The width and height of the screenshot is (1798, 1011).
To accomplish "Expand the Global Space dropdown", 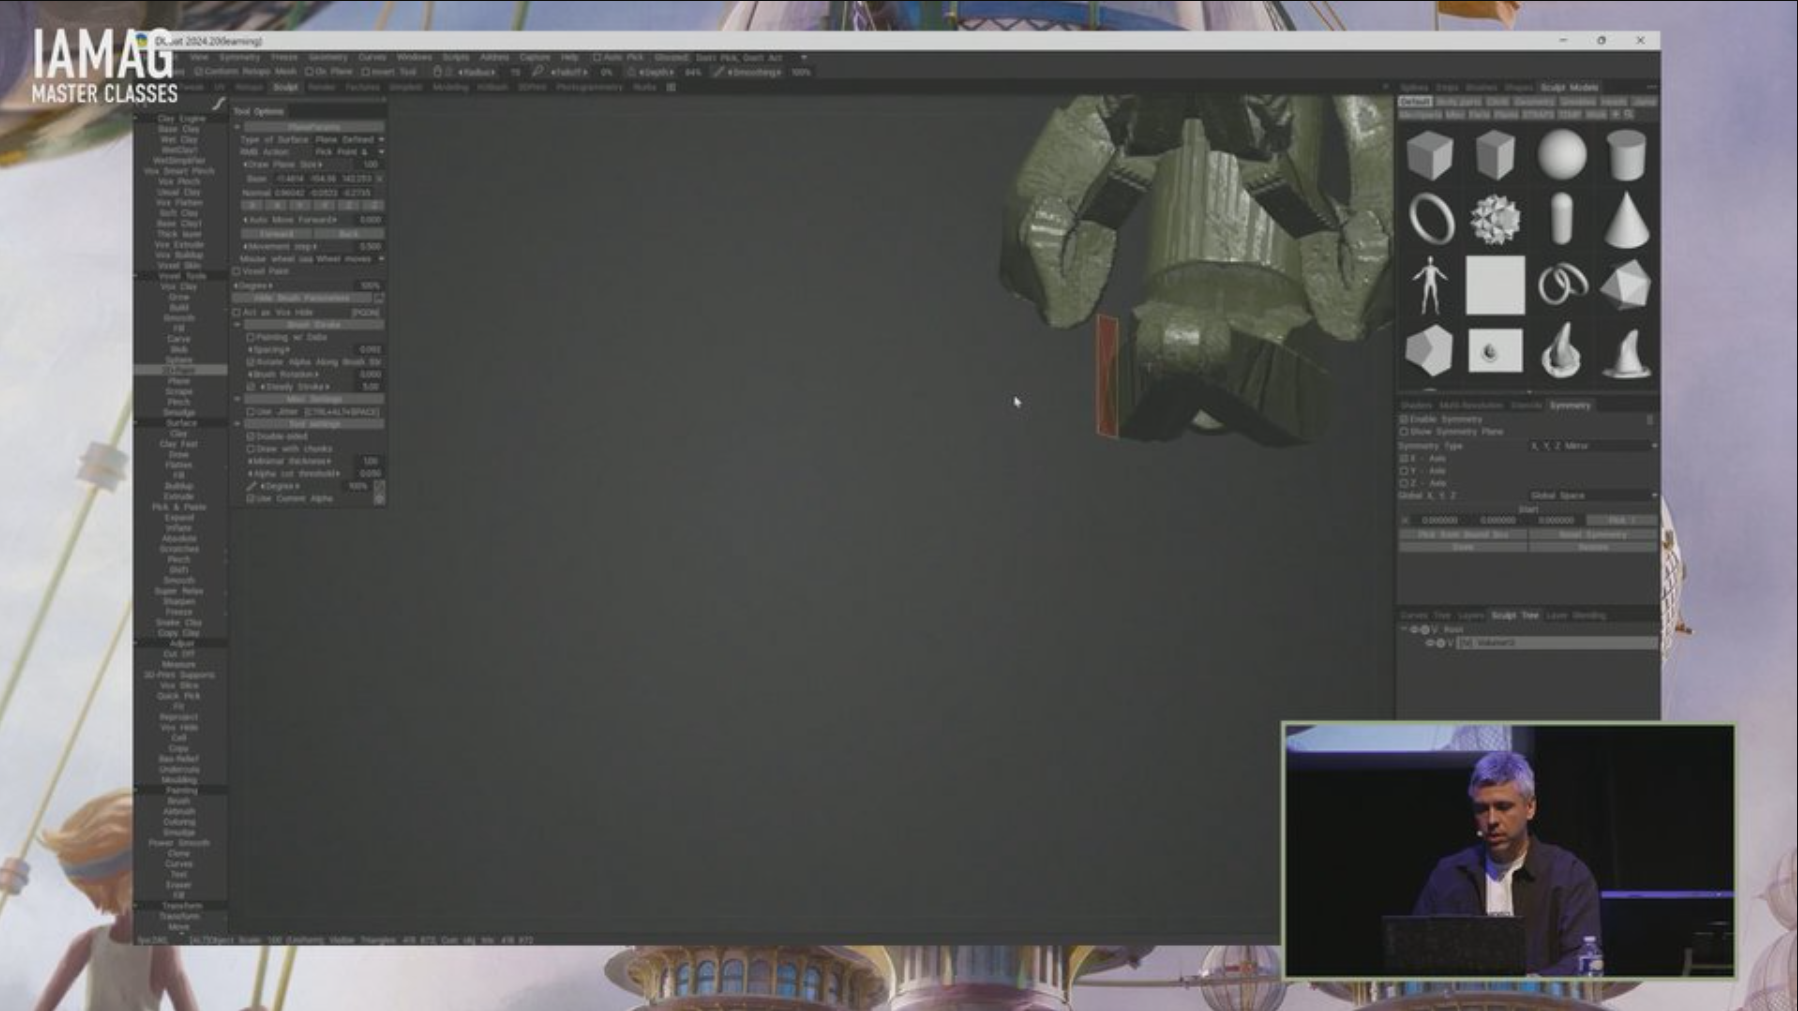I will pyautogui.click(x=1592, y=496).
